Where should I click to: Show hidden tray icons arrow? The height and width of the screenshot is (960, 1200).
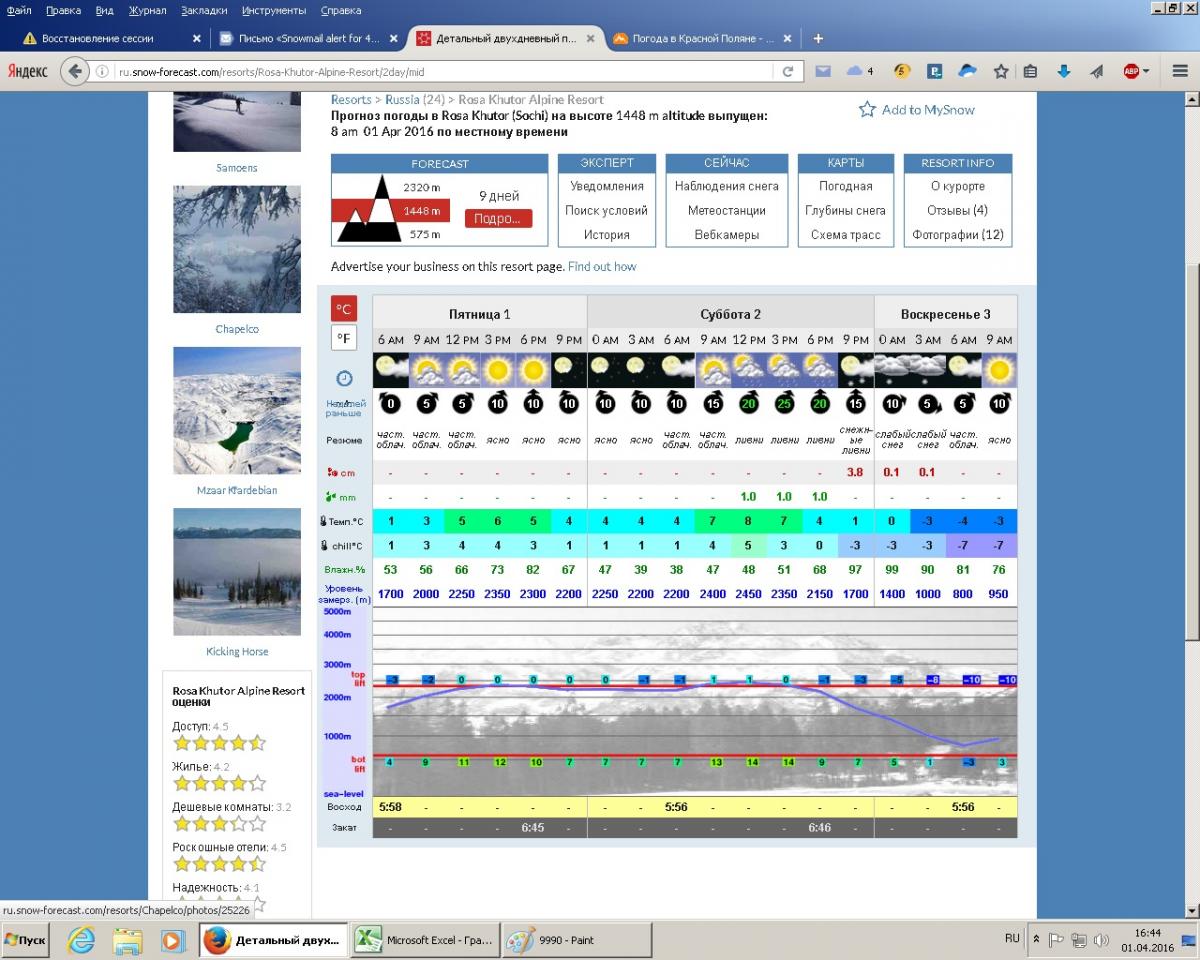coord(1036,940)
